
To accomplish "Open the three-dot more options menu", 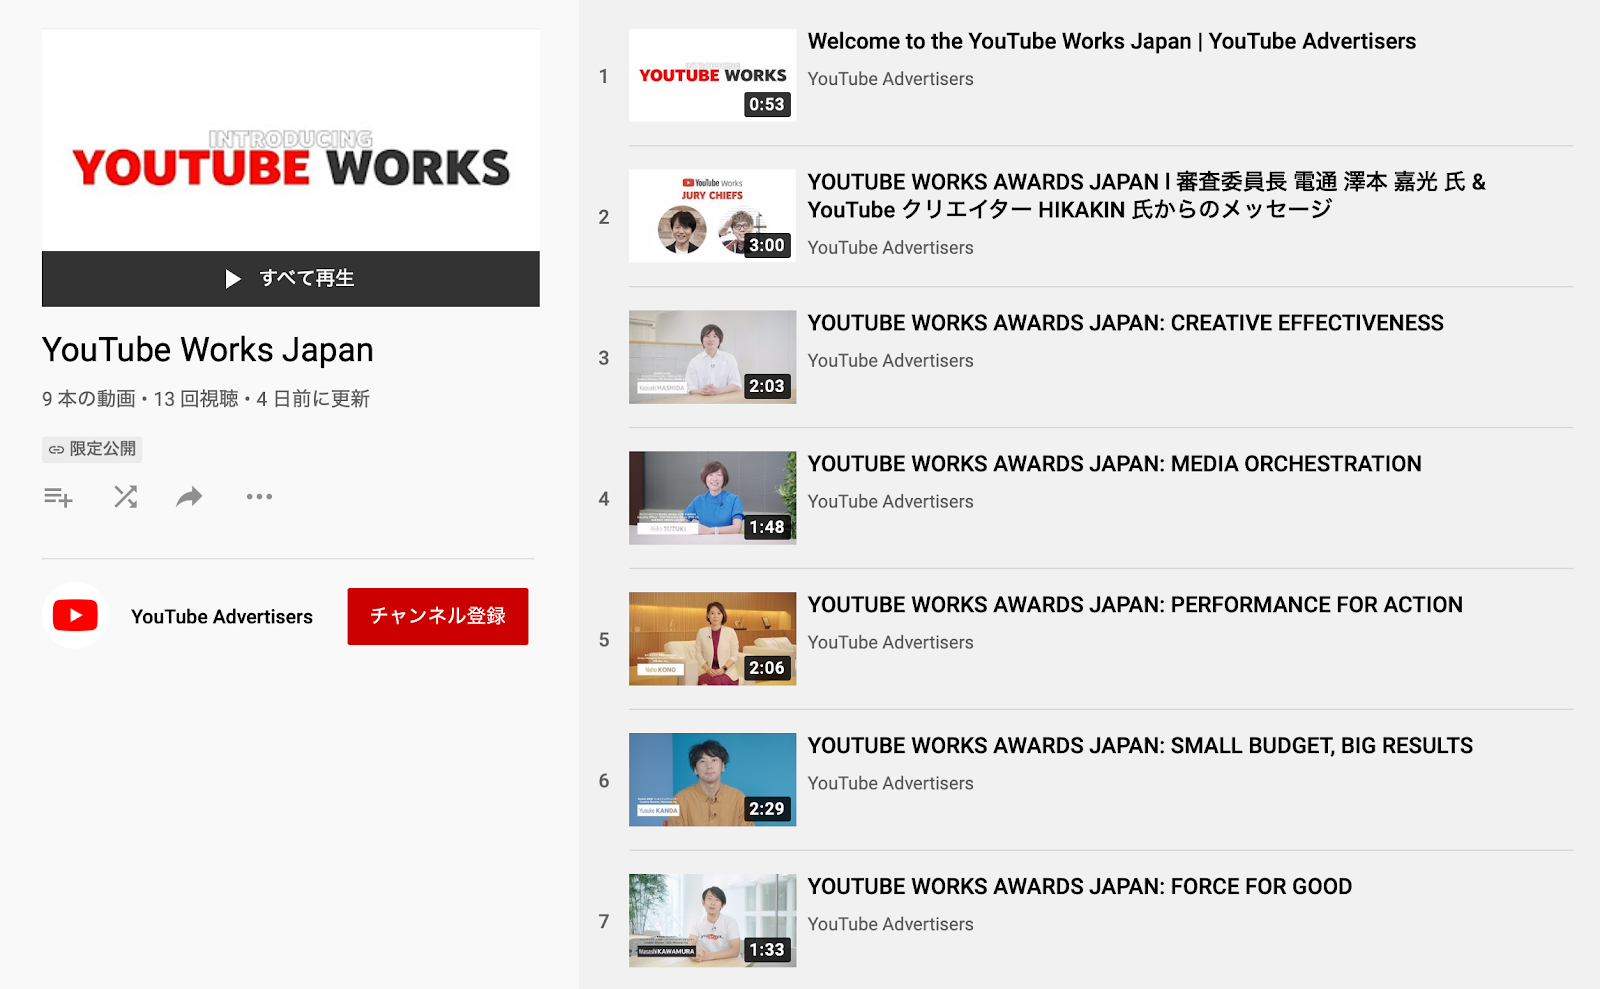I will (259, 497).
